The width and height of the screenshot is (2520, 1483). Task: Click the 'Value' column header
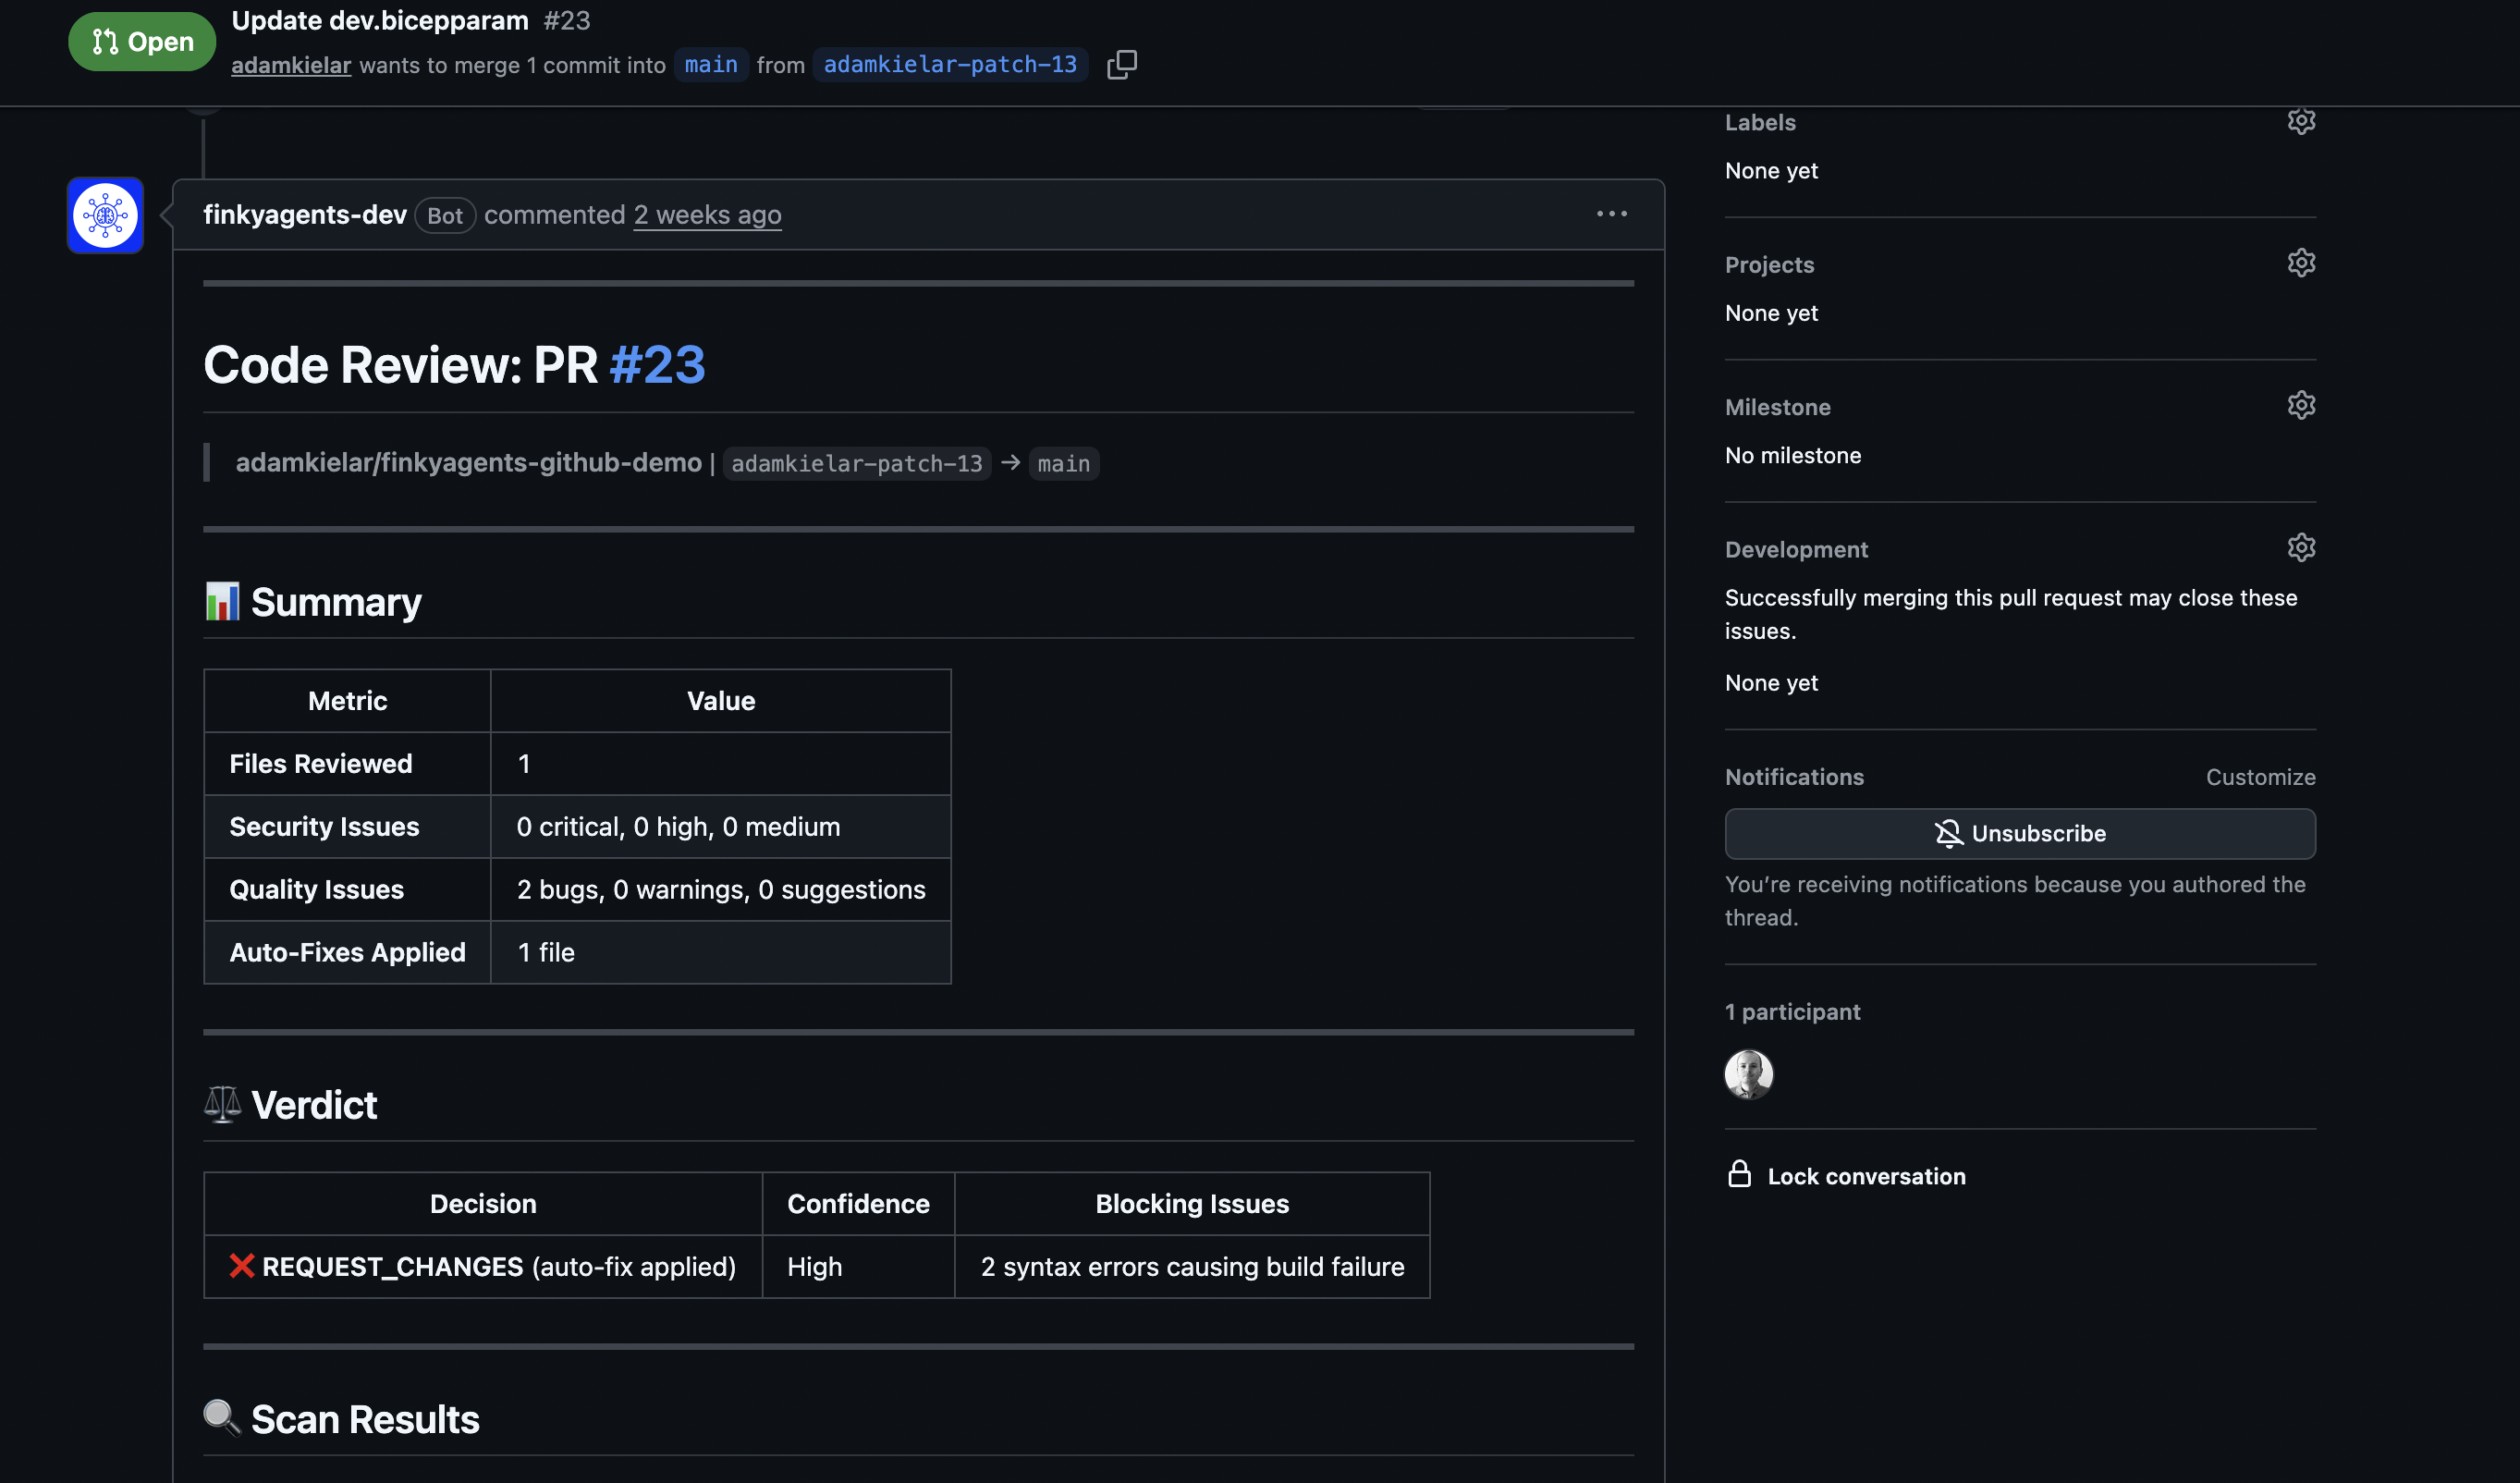[720, 701]
